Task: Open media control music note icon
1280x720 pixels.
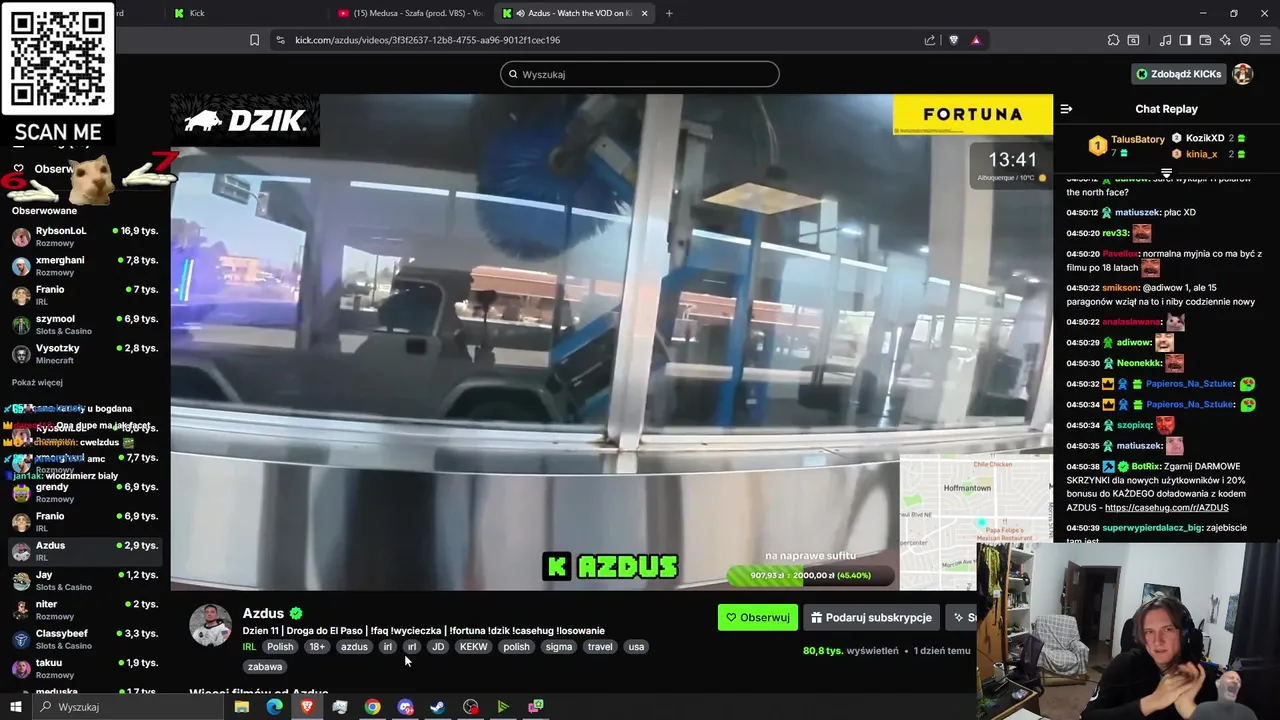Action: point(1165,40)
